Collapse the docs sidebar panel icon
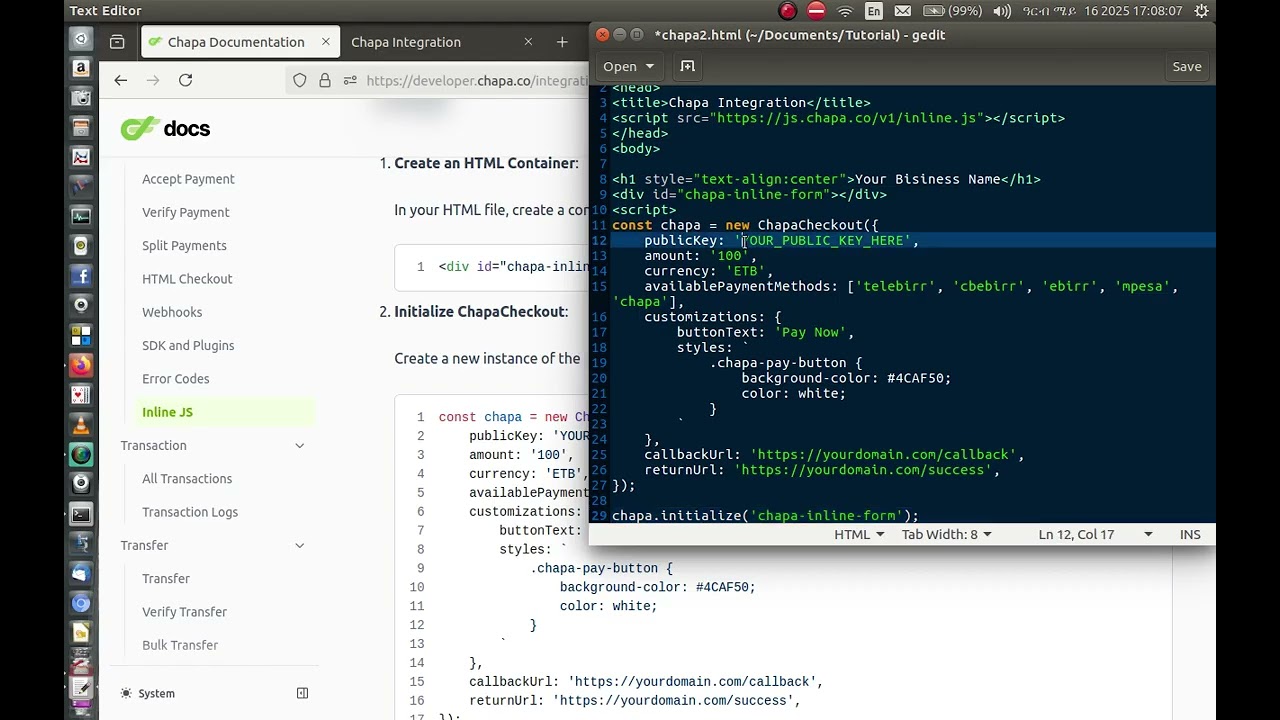Viewport: 1280px width, 720px height. click(x=302, y=693)
